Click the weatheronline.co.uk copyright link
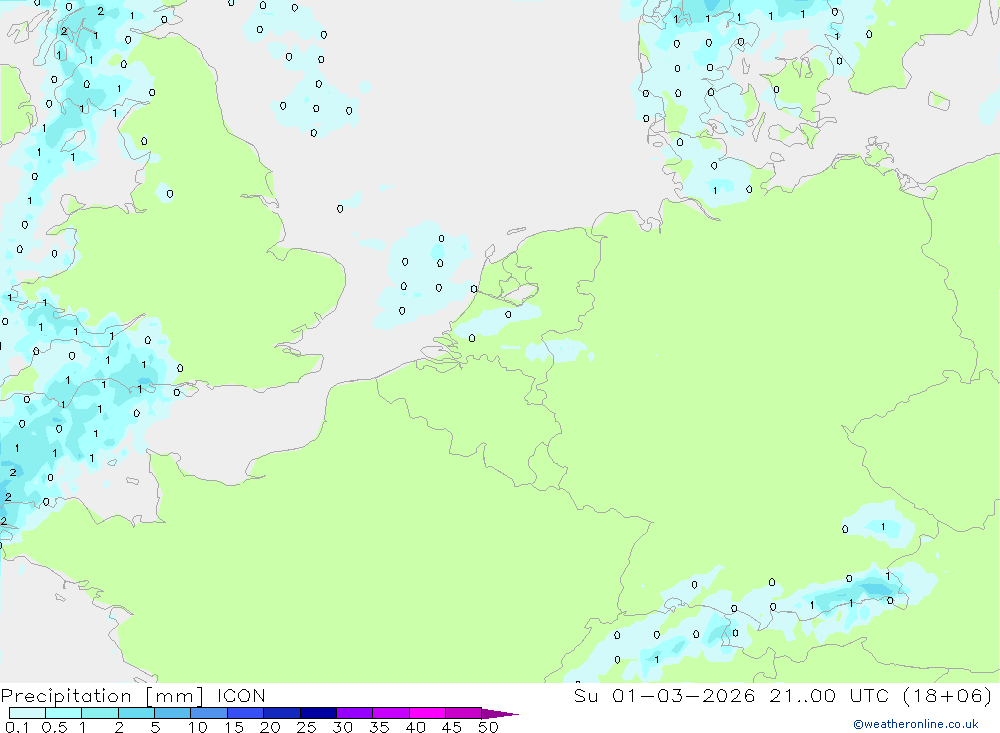Image resolution: width=1000 pixels, height=733 pixels. tap(916, 724)
